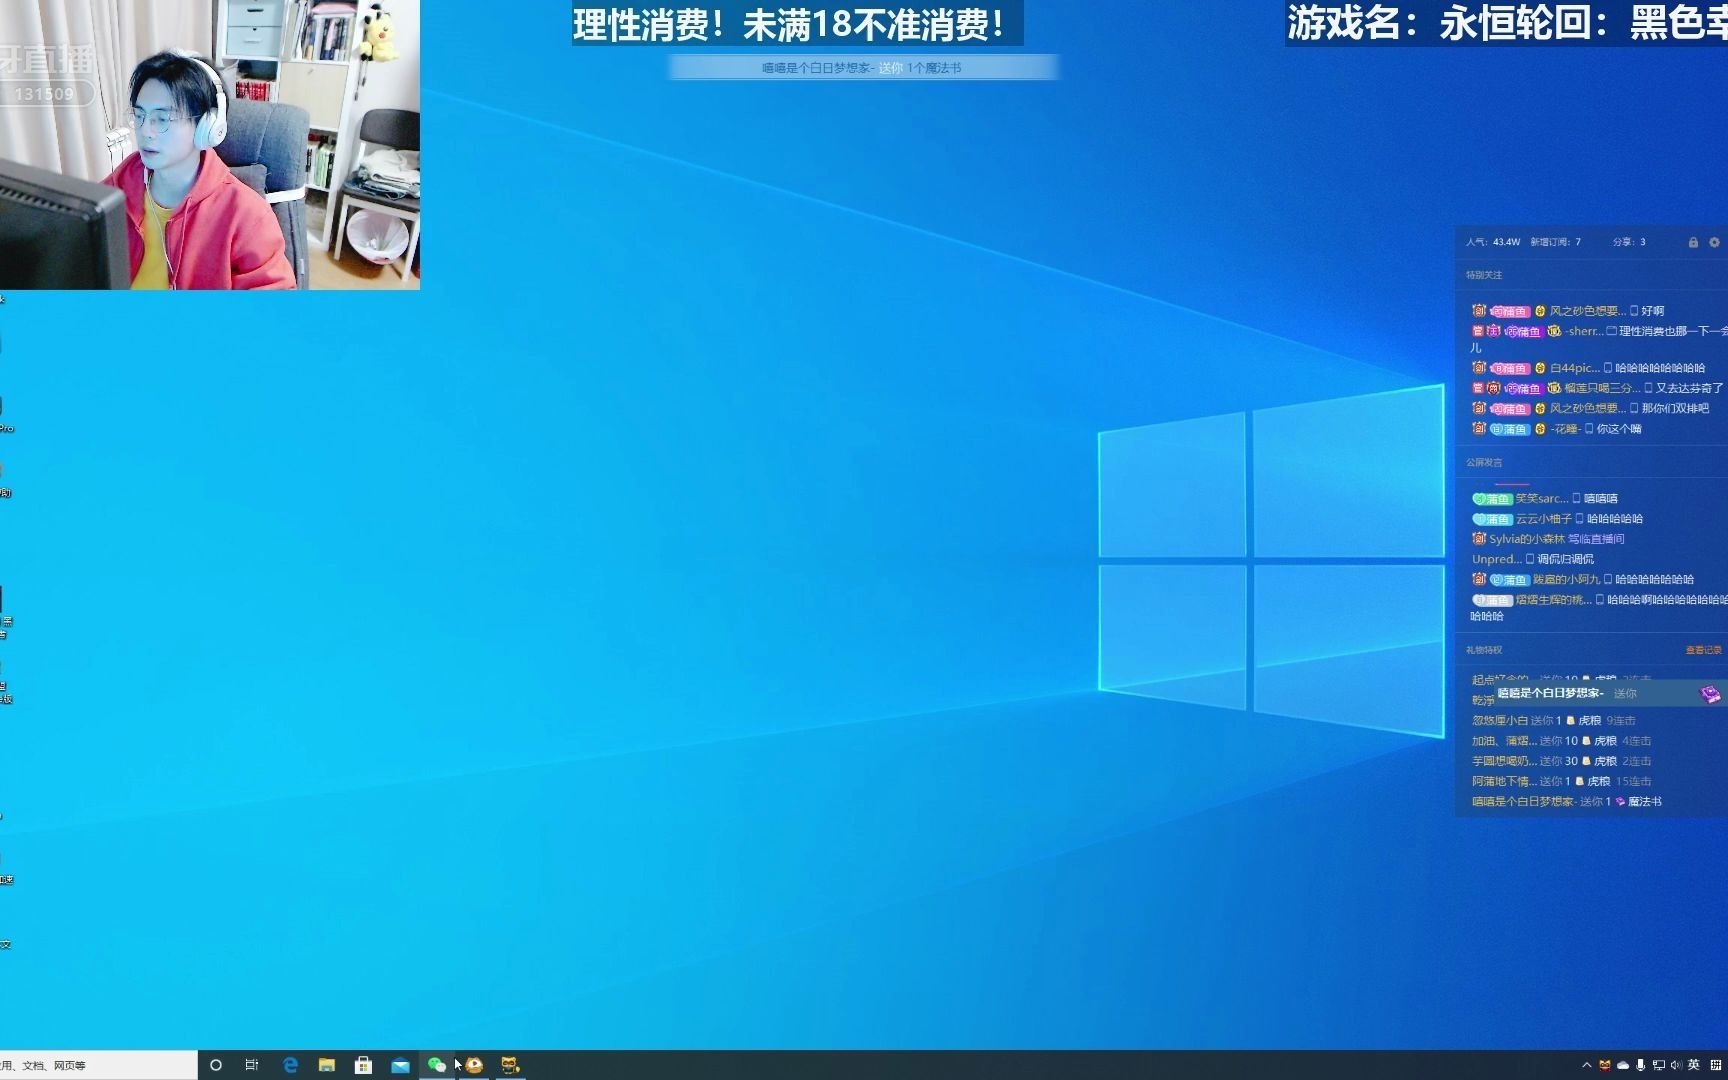Screen dimensions: 1728x1080
Task: Select 礼物特权 section header
Action: pyautogui.click(x=1484, y=650)
